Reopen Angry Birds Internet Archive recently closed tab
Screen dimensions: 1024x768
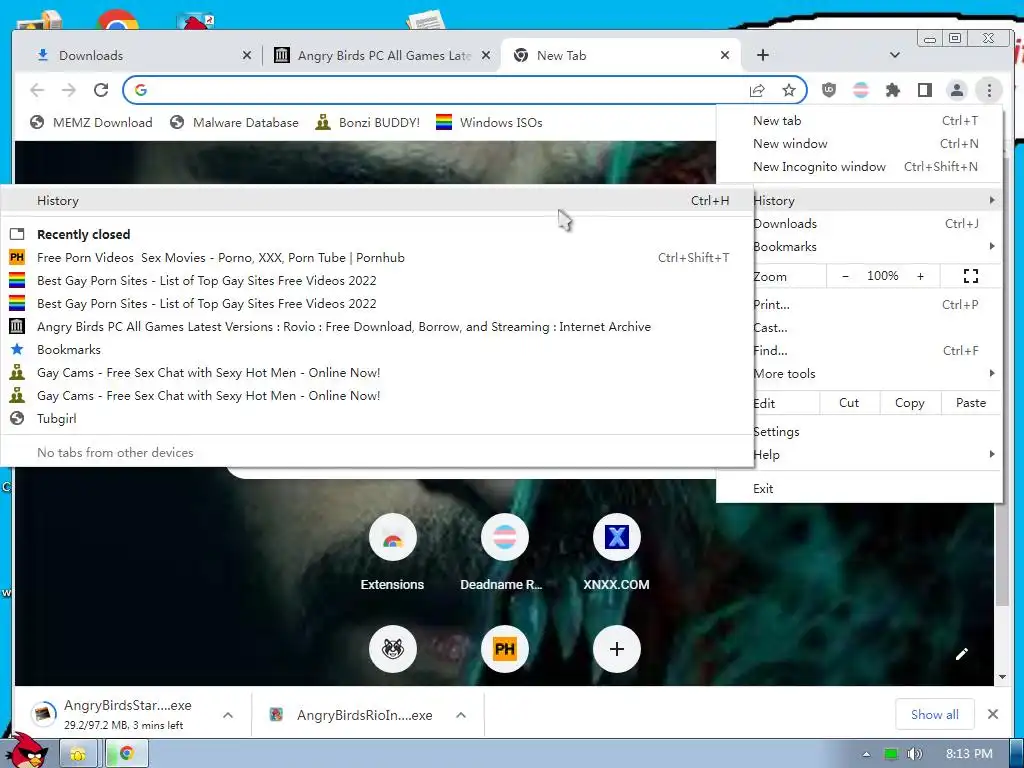tap(377, 327)
